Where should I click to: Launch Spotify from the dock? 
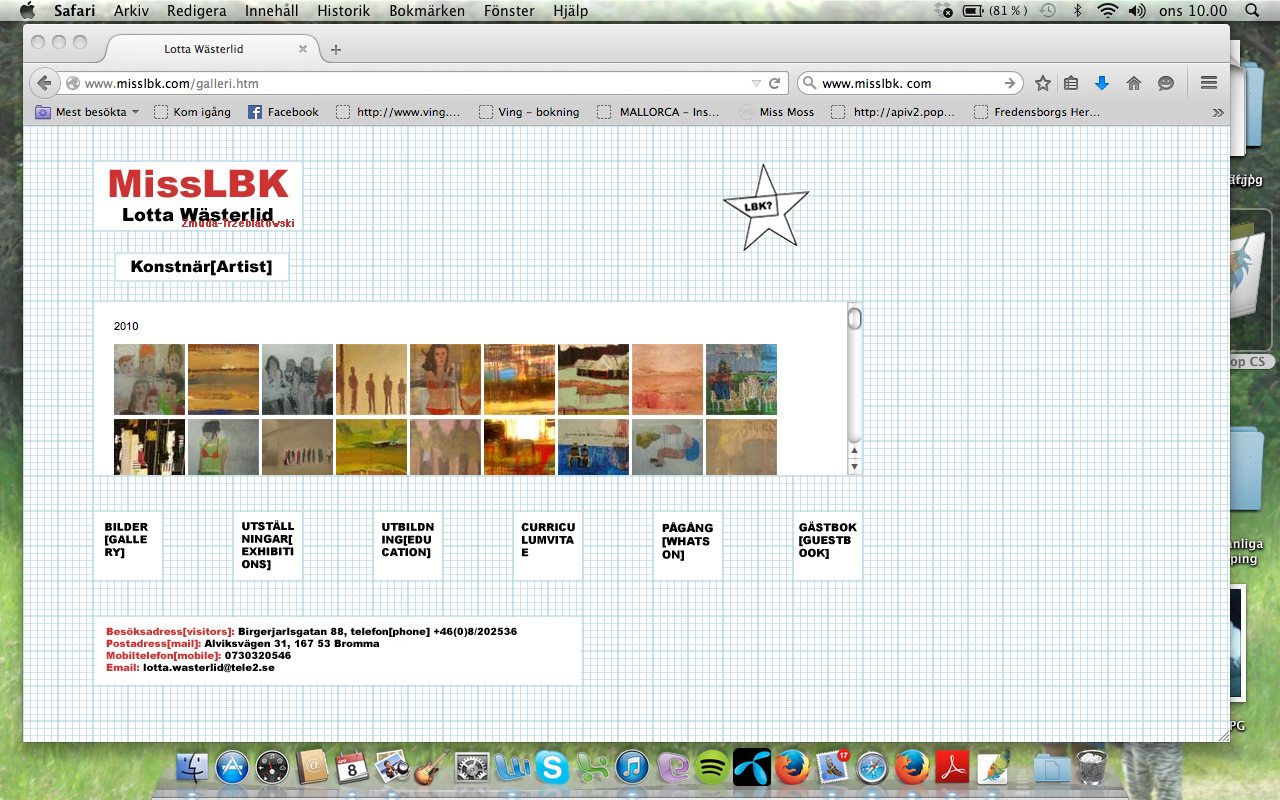(712, 767)
